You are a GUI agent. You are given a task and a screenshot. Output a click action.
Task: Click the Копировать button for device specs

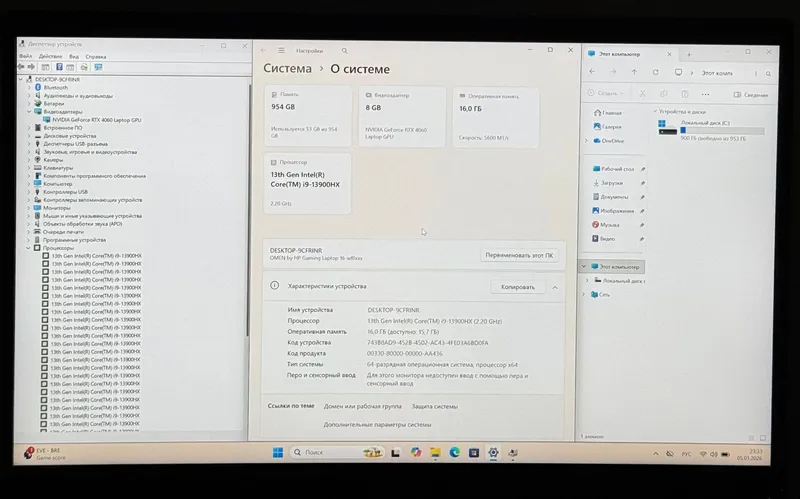[518, 287]
